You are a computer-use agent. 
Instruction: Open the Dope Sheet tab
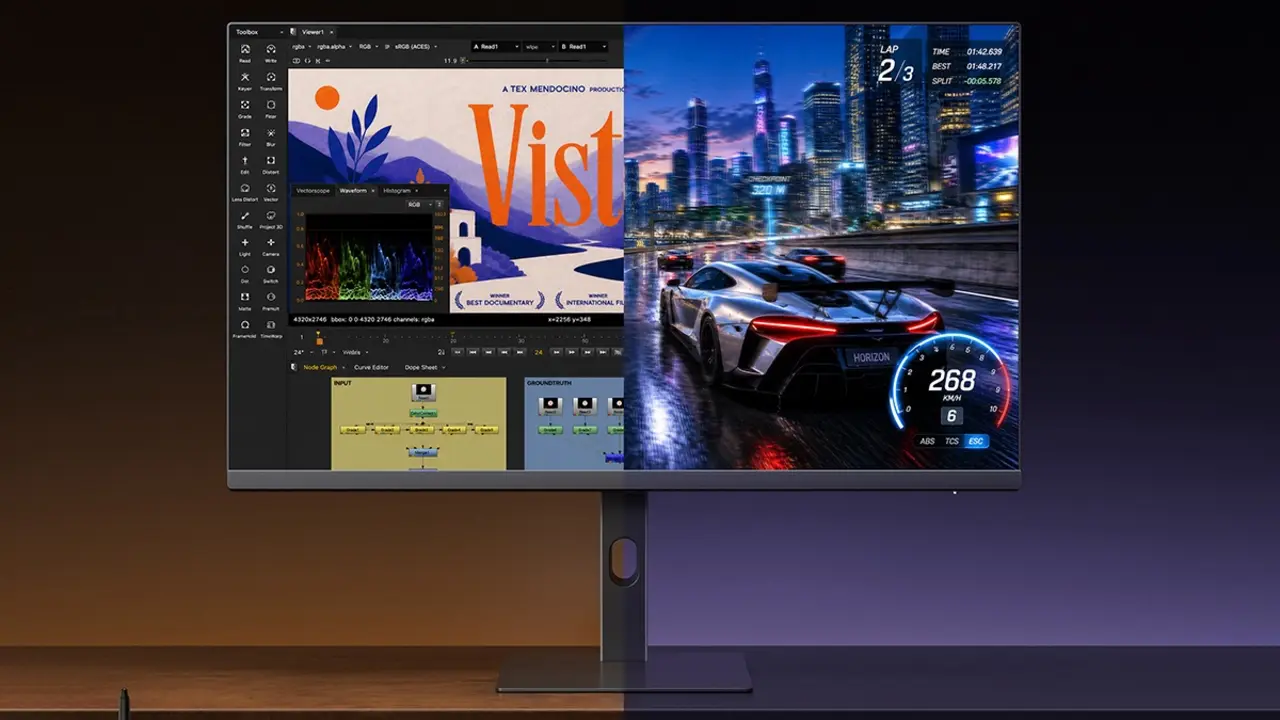tap(421, 367)
